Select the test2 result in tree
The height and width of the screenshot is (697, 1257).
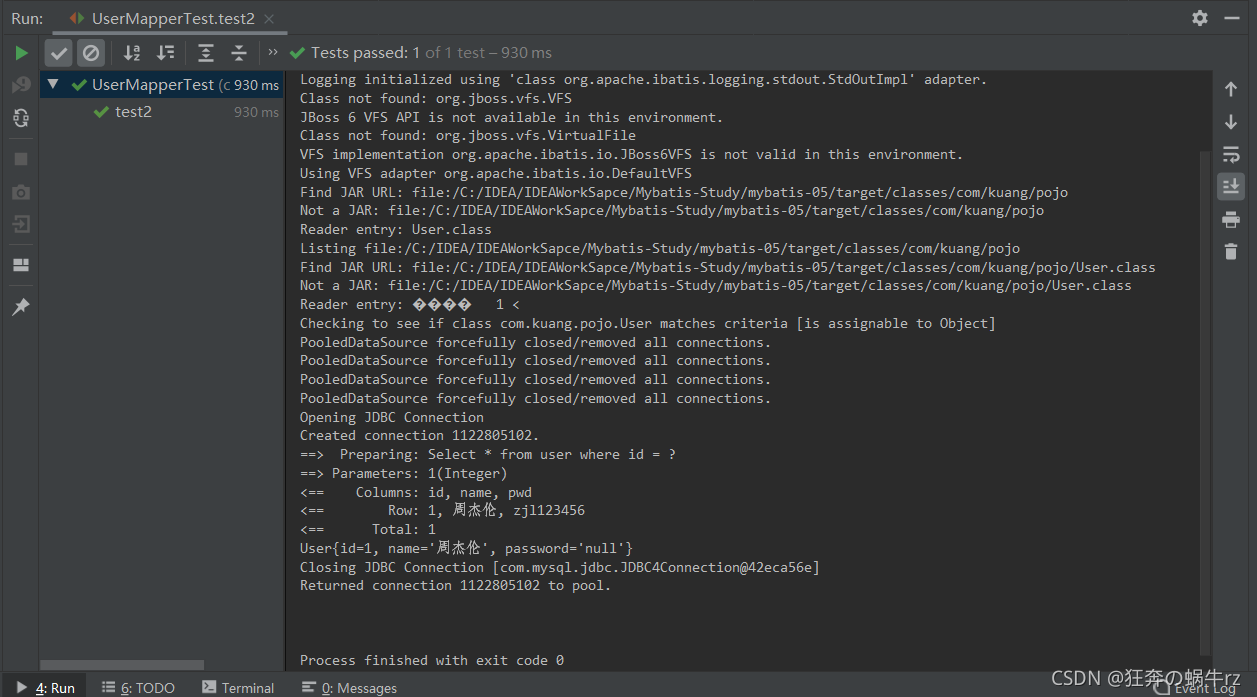click(x=133, y=112)
